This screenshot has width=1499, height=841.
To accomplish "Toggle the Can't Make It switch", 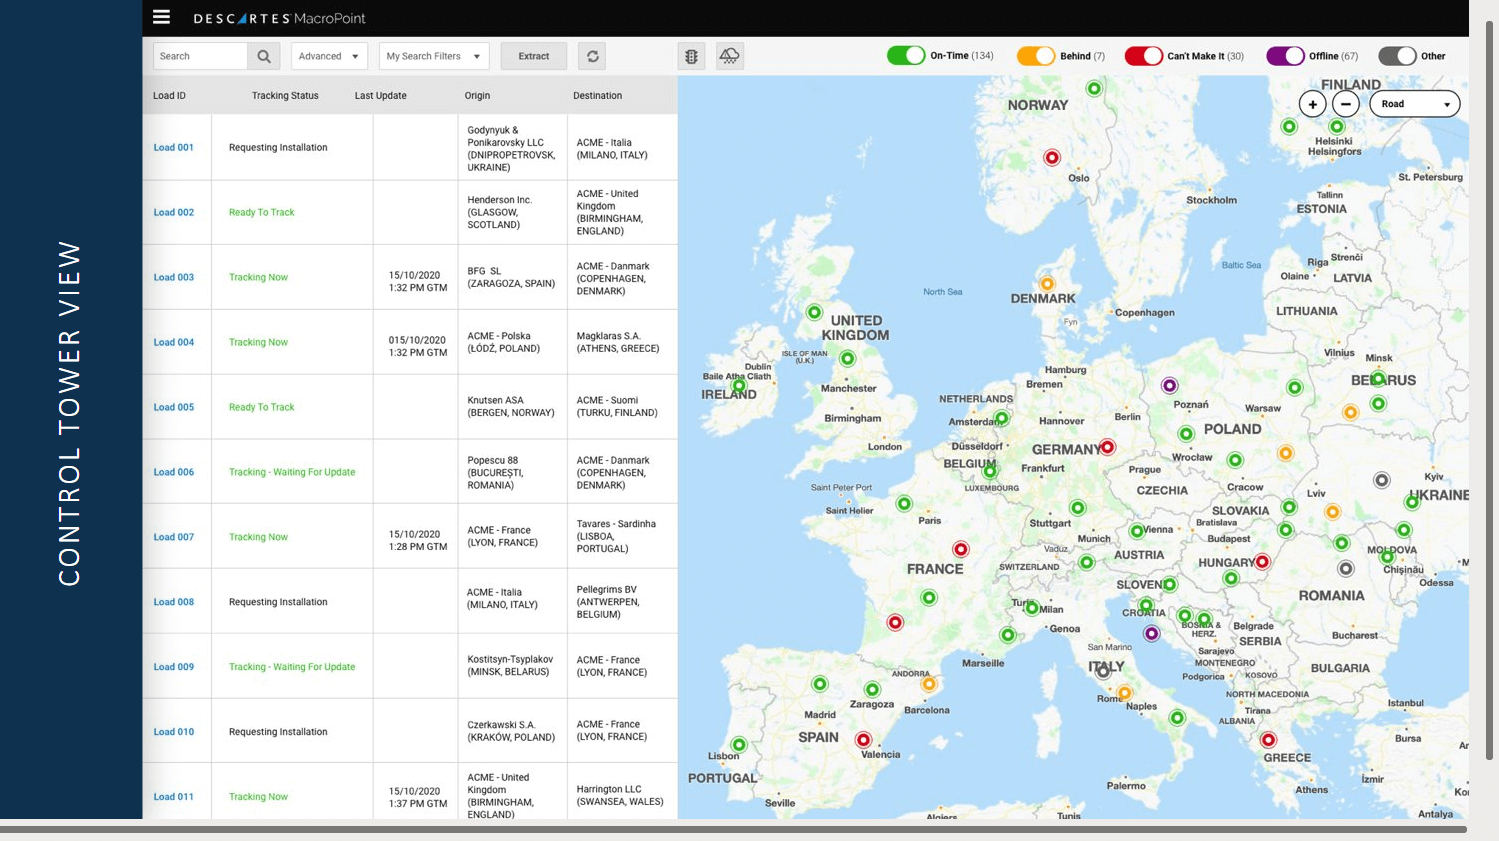I will [1143, 56].
